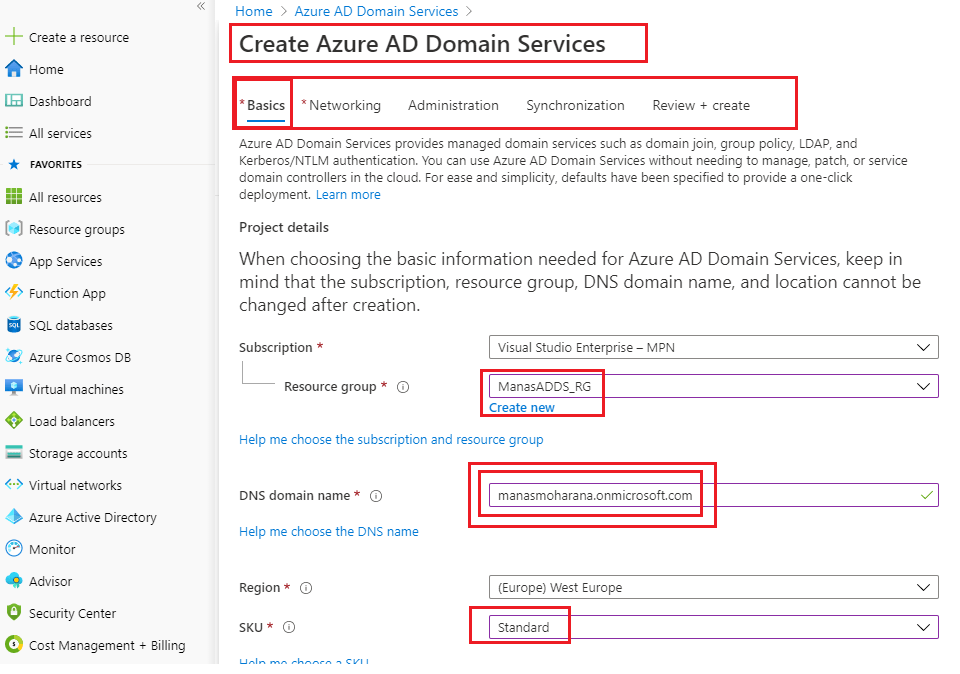Open Create a resource in sidebar
Viewport: 960px width, 674px height.
79,37
